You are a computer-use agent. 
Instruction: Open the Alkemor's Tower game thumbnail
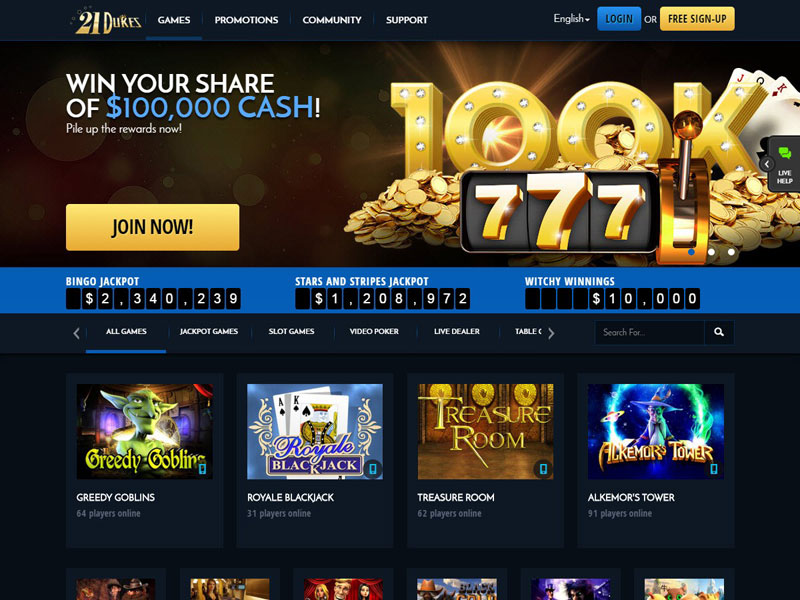pyautogui.click(x=656, y=432)
